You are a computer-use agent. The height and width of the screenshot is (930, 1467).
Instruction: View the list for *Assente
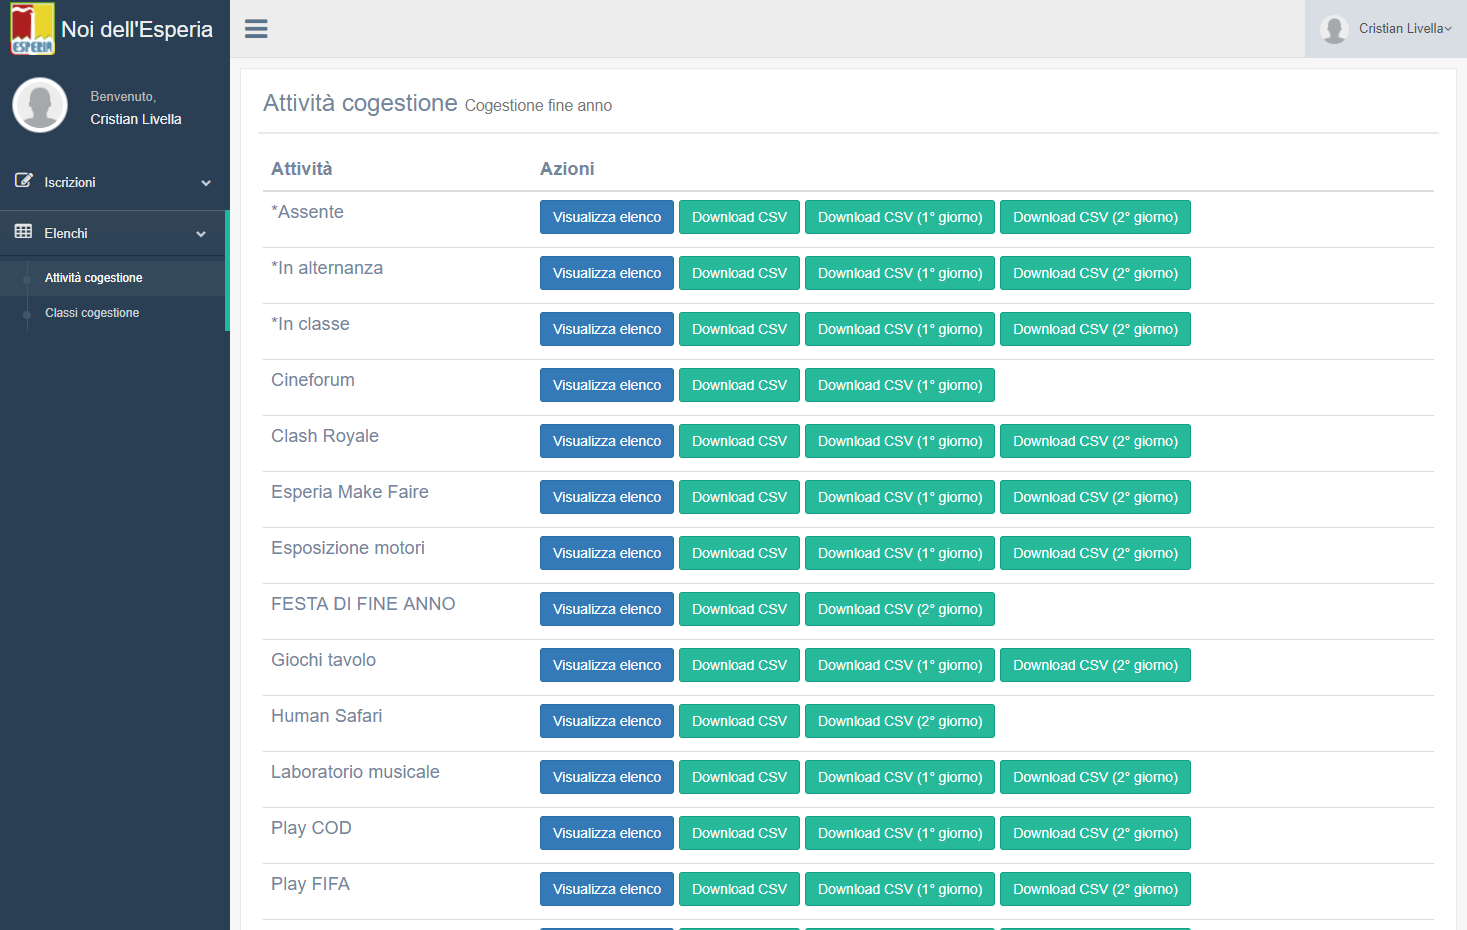click(606, 217)
